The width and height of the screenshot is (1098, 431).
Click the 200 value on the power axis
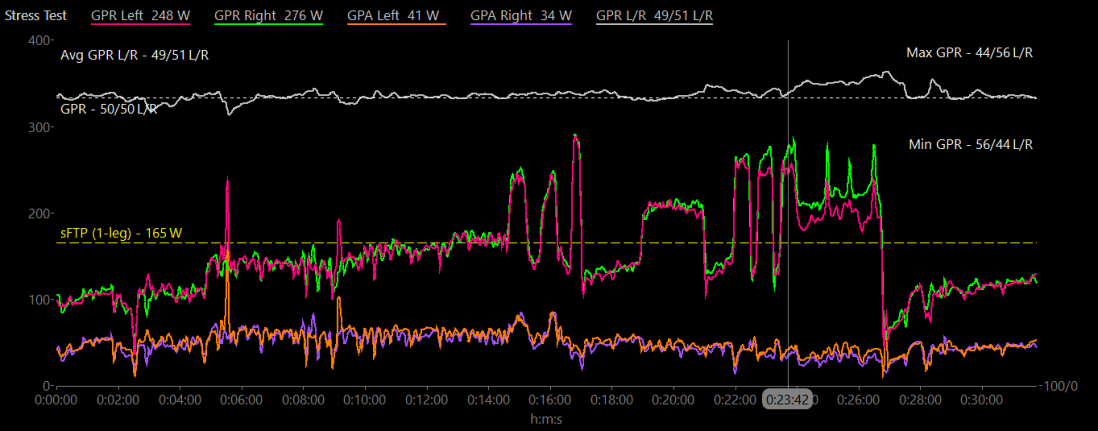[38, 213]
